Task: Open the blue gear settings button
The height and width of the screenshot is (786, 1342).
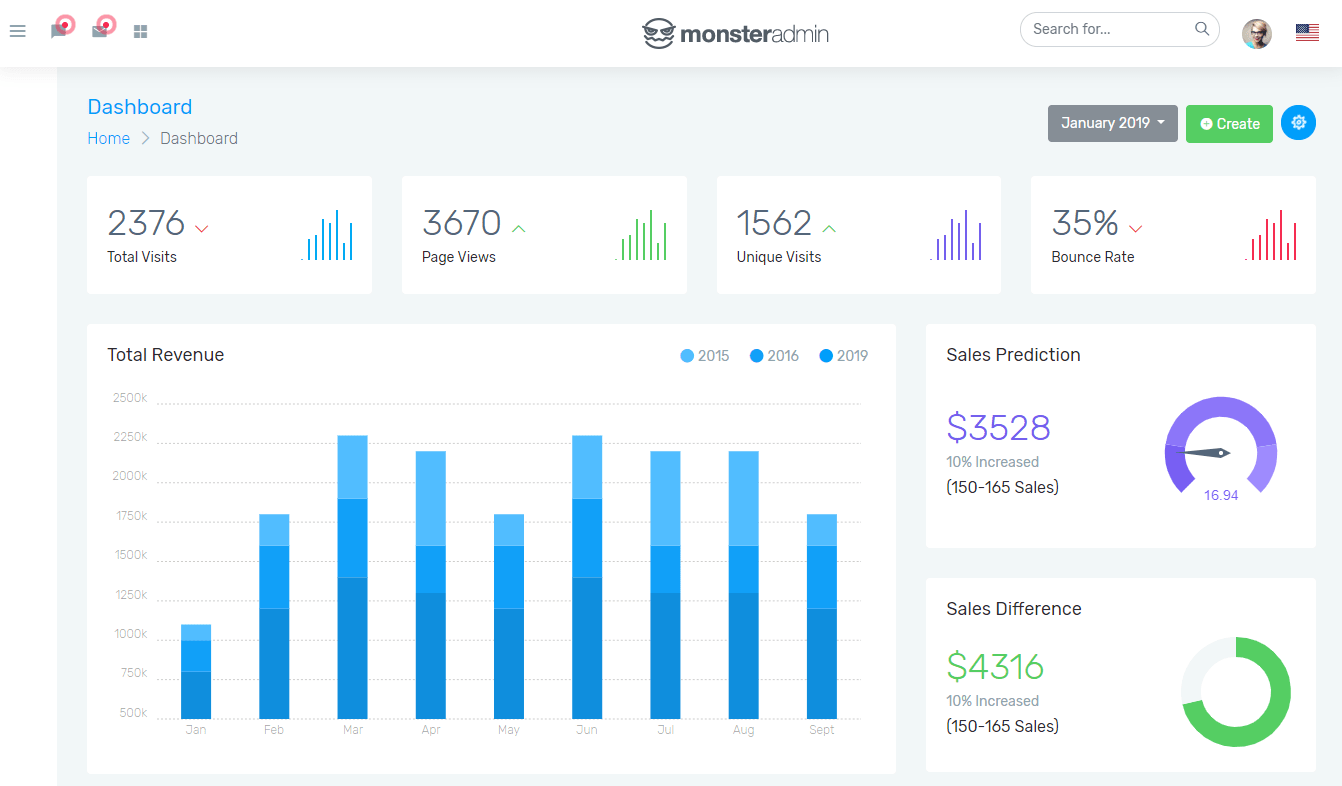Action: (x=1298, y=123)
